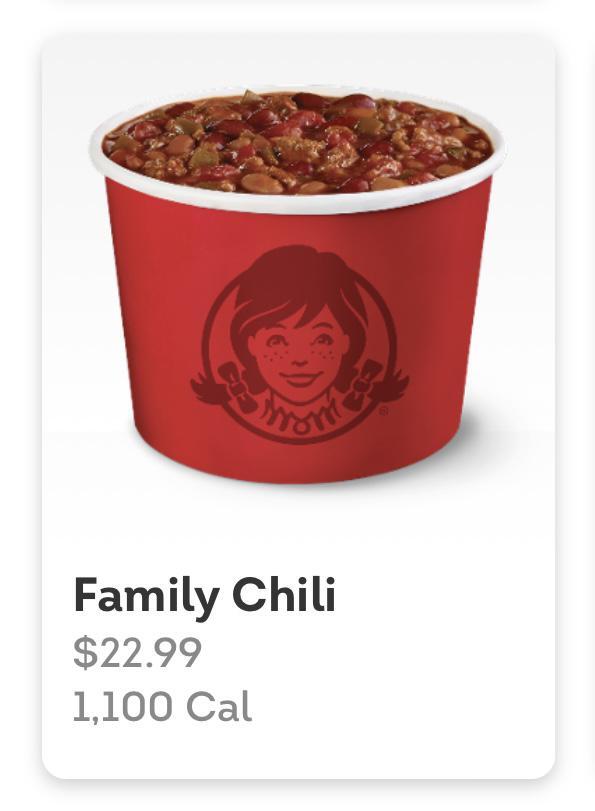The image size is (595, 811).
Task: Tap the freckled face in the logo
Action: (299, 354)
